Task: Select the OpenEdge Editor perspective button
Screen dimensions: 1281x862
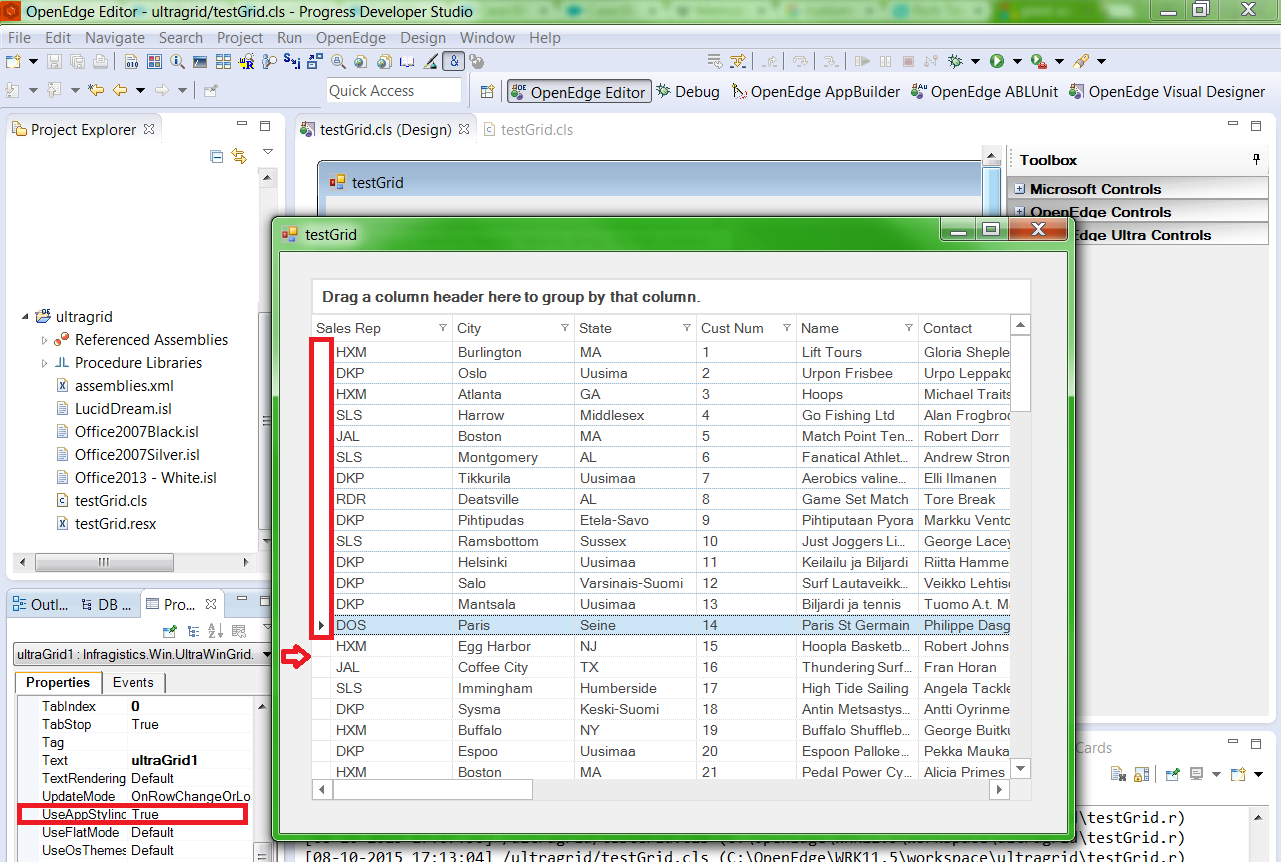Action: (x=579, y=91)
